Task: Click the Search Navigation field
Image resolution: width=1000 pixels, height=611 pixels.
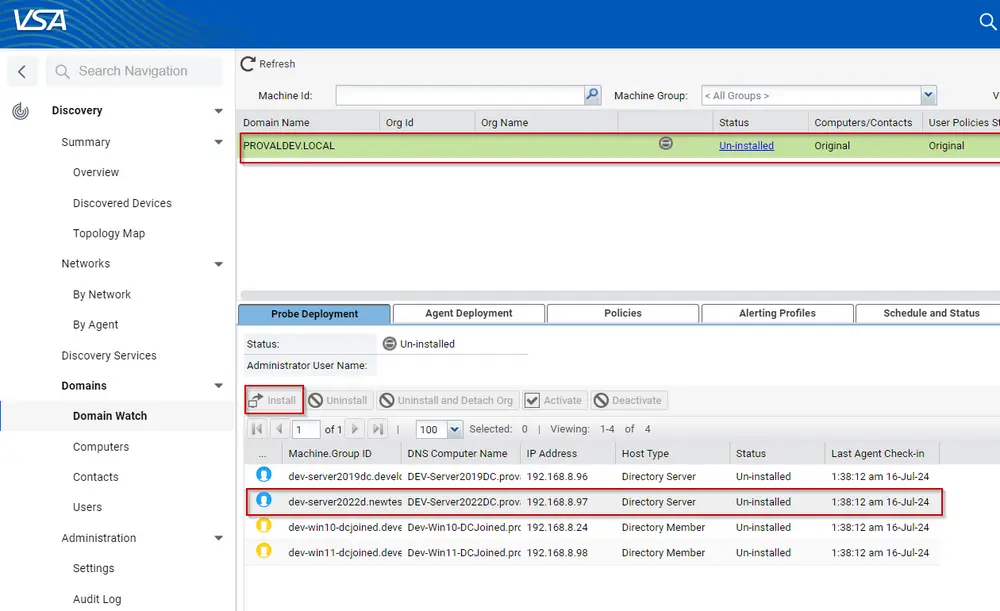Action: (x=134, y=71)
